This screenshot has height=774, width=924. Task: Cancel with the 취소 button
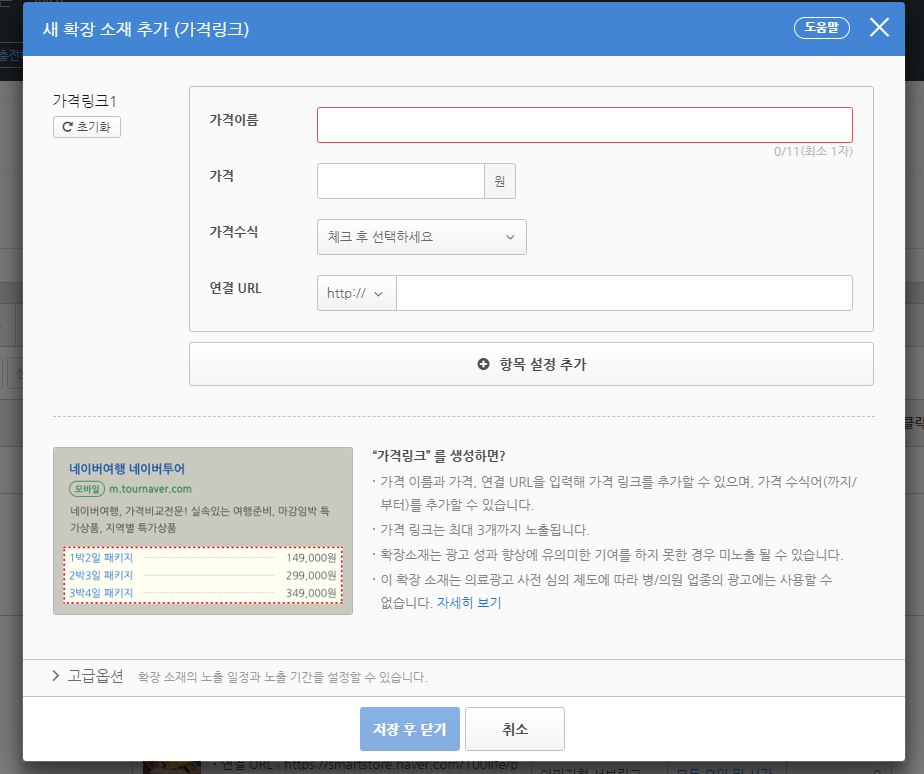(514, 729)
